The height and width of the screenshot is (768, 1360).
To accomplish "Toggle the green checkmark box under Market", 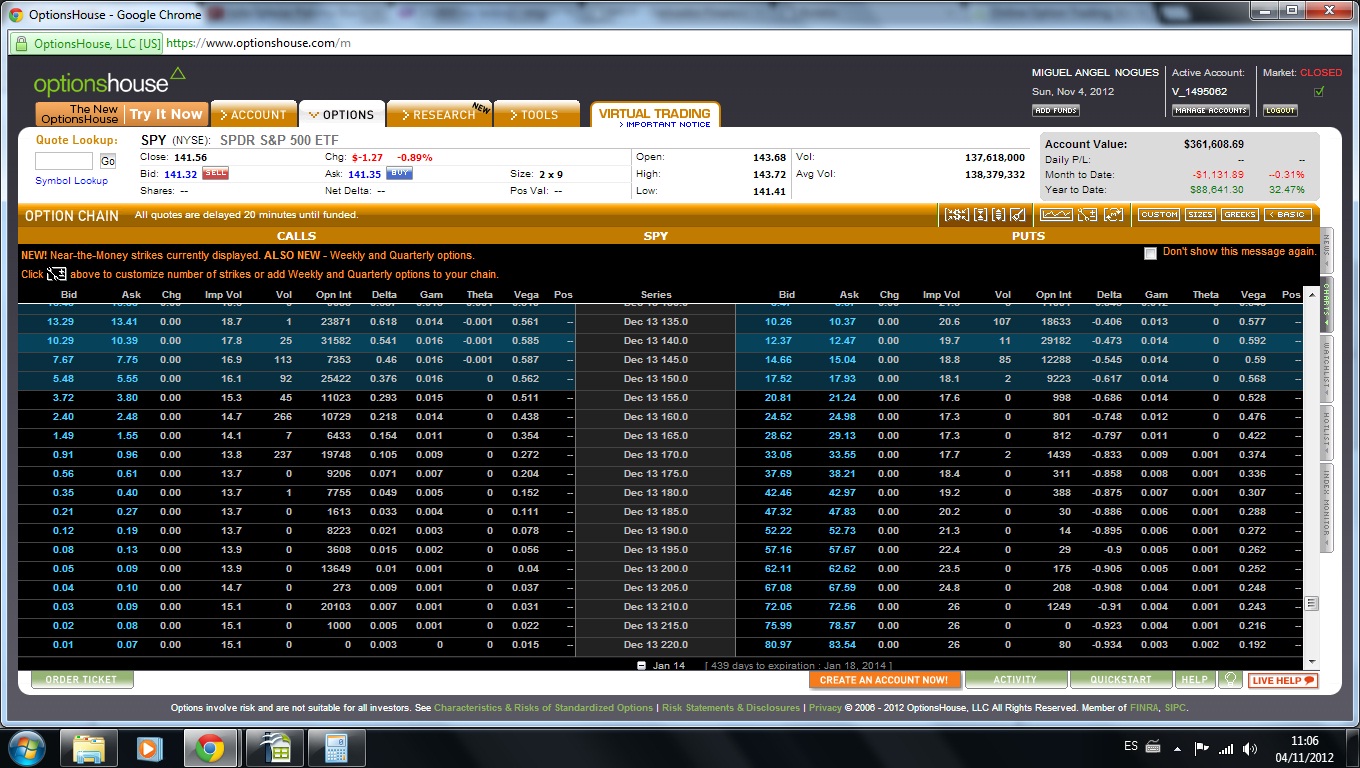I will (1319, 92).
